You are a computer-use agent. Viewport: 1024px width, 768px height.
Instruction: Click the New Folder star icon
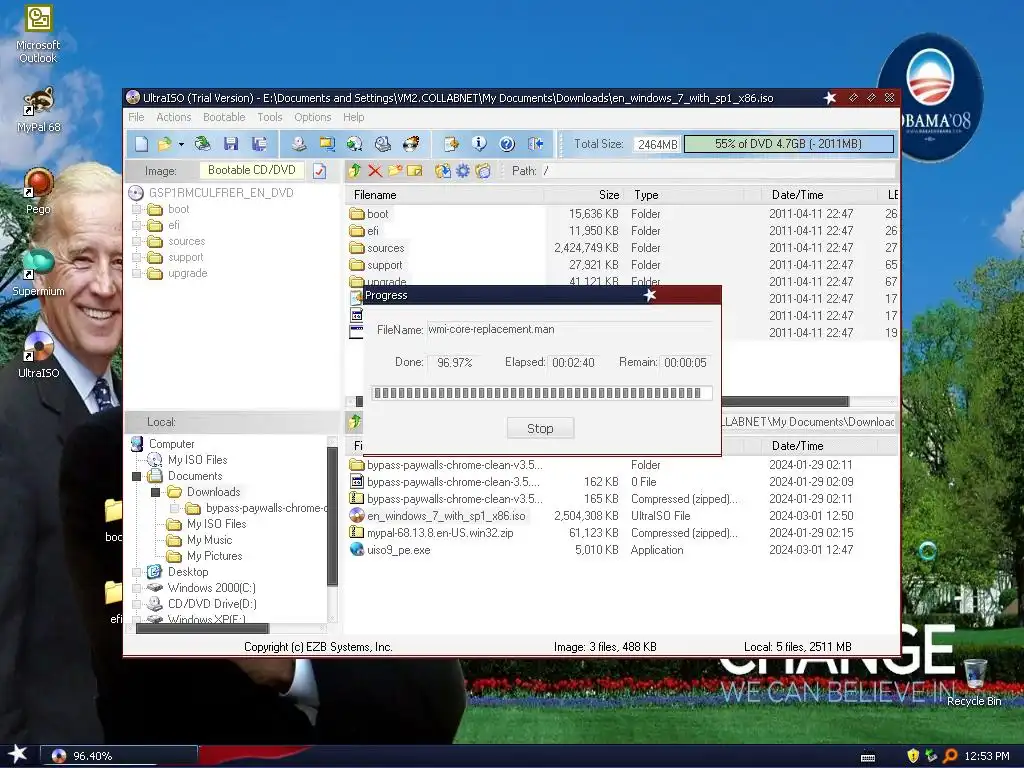pyautogui.click(x=394, y=171)
